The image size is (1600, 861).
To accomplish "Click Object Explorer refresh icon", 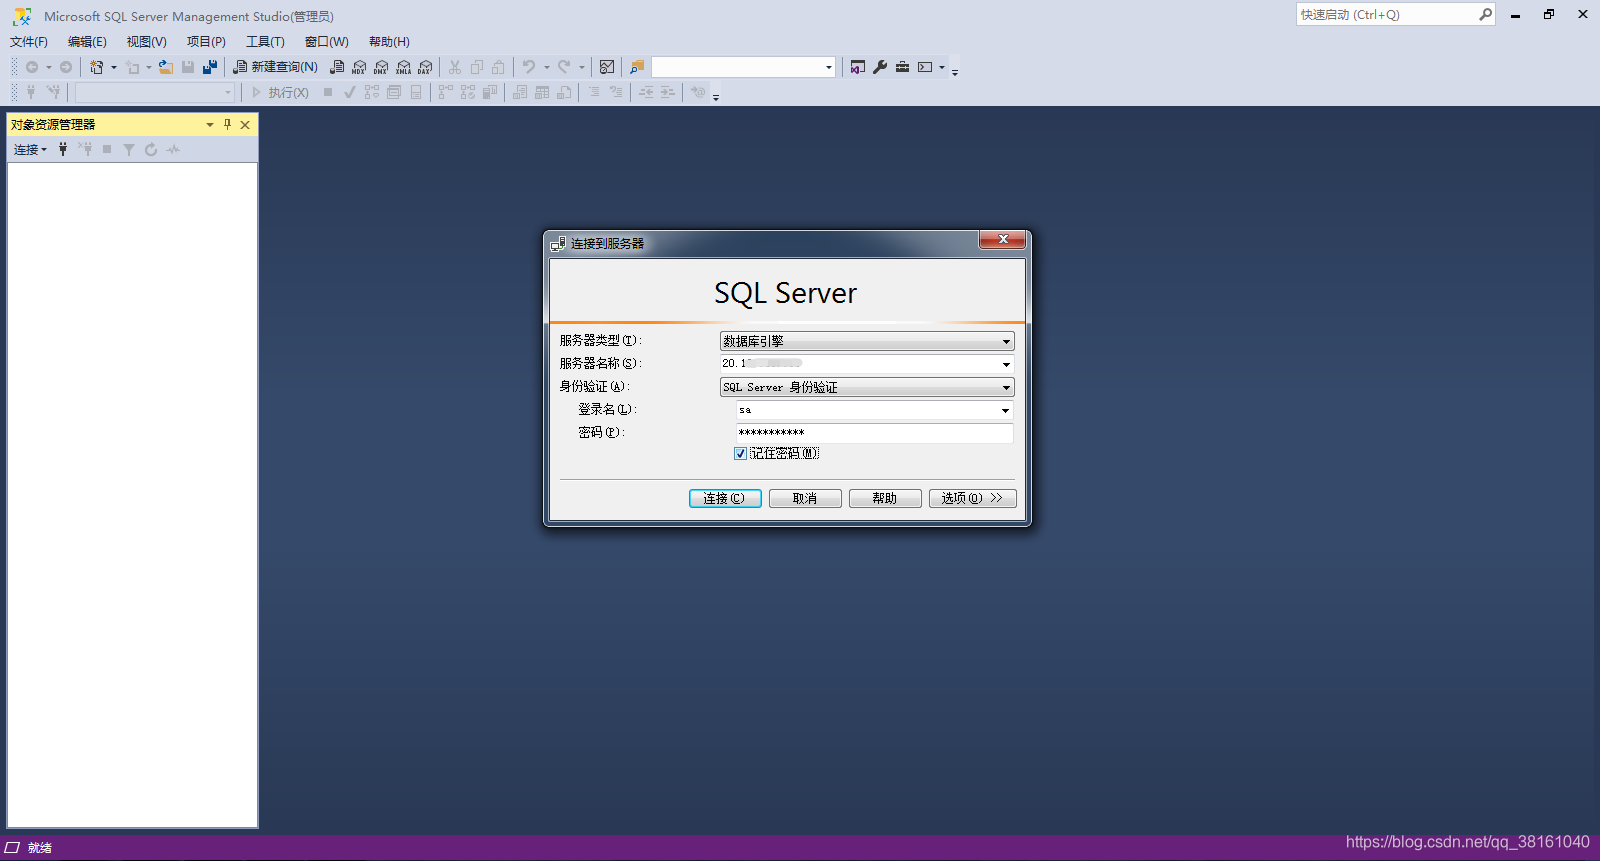I will tap(151, 149).
